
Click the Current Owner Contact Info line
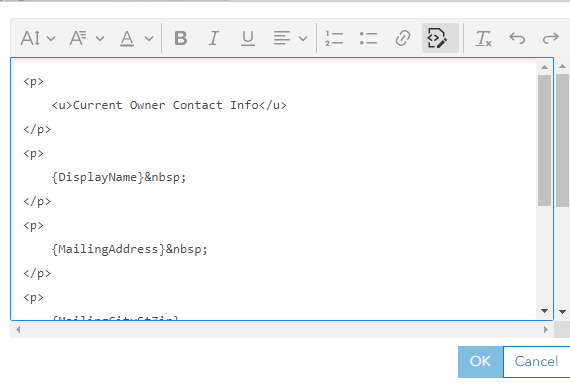[x=169, y=105]
